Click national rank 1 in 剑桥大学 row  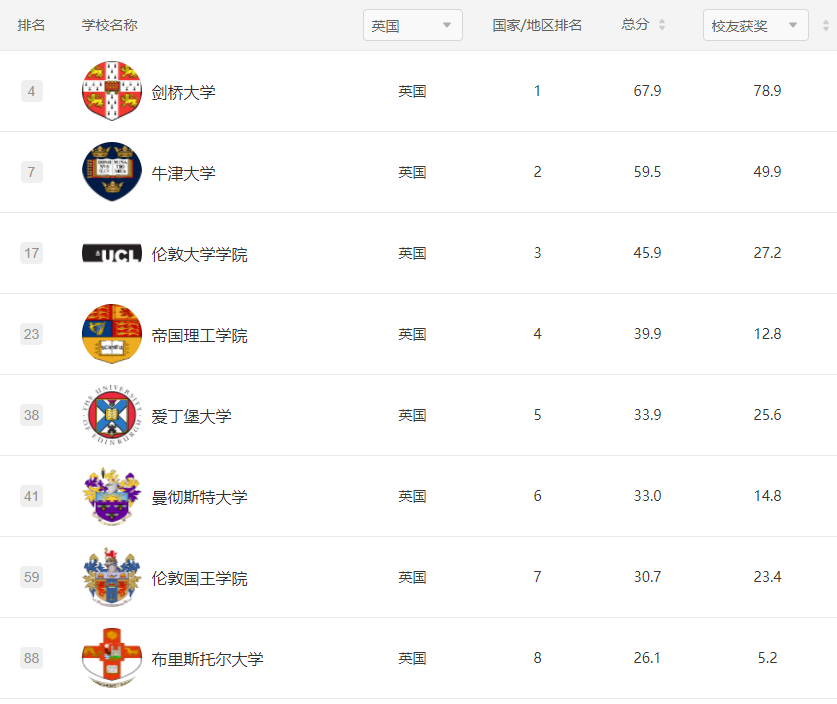point(538,91)
